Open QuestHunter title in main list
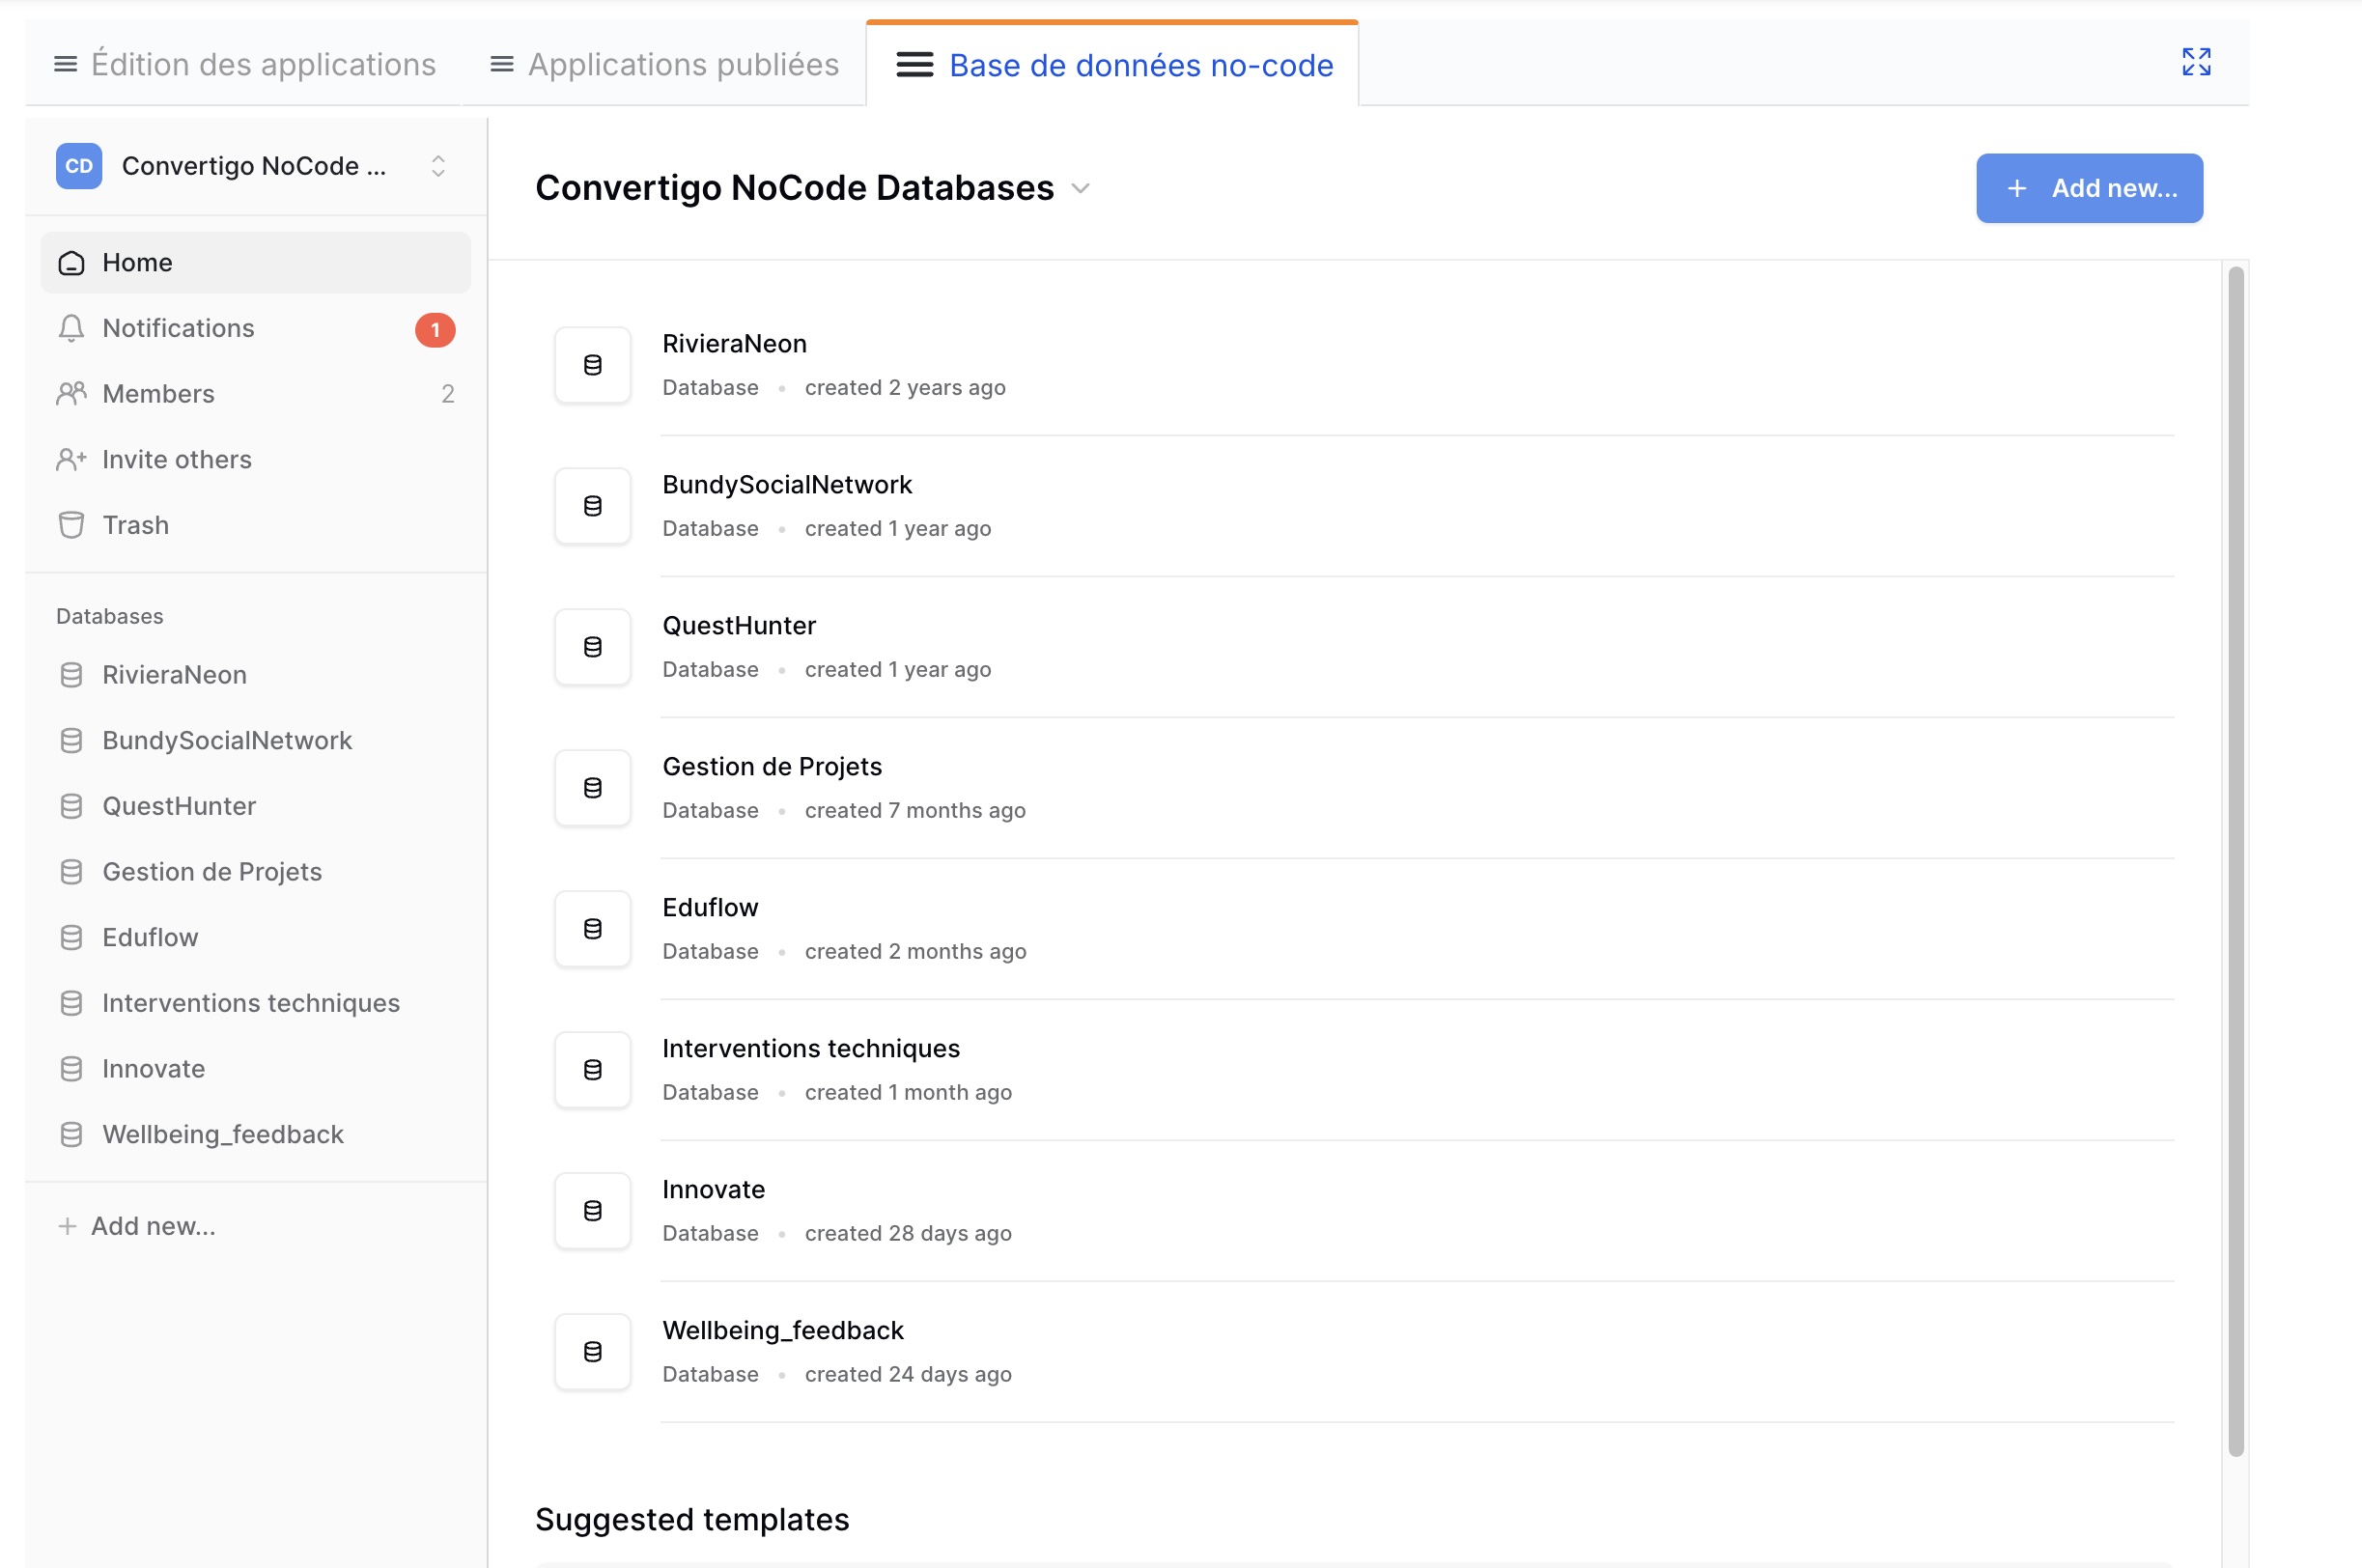2362x1568 pixels. click(x=739, y=626)
